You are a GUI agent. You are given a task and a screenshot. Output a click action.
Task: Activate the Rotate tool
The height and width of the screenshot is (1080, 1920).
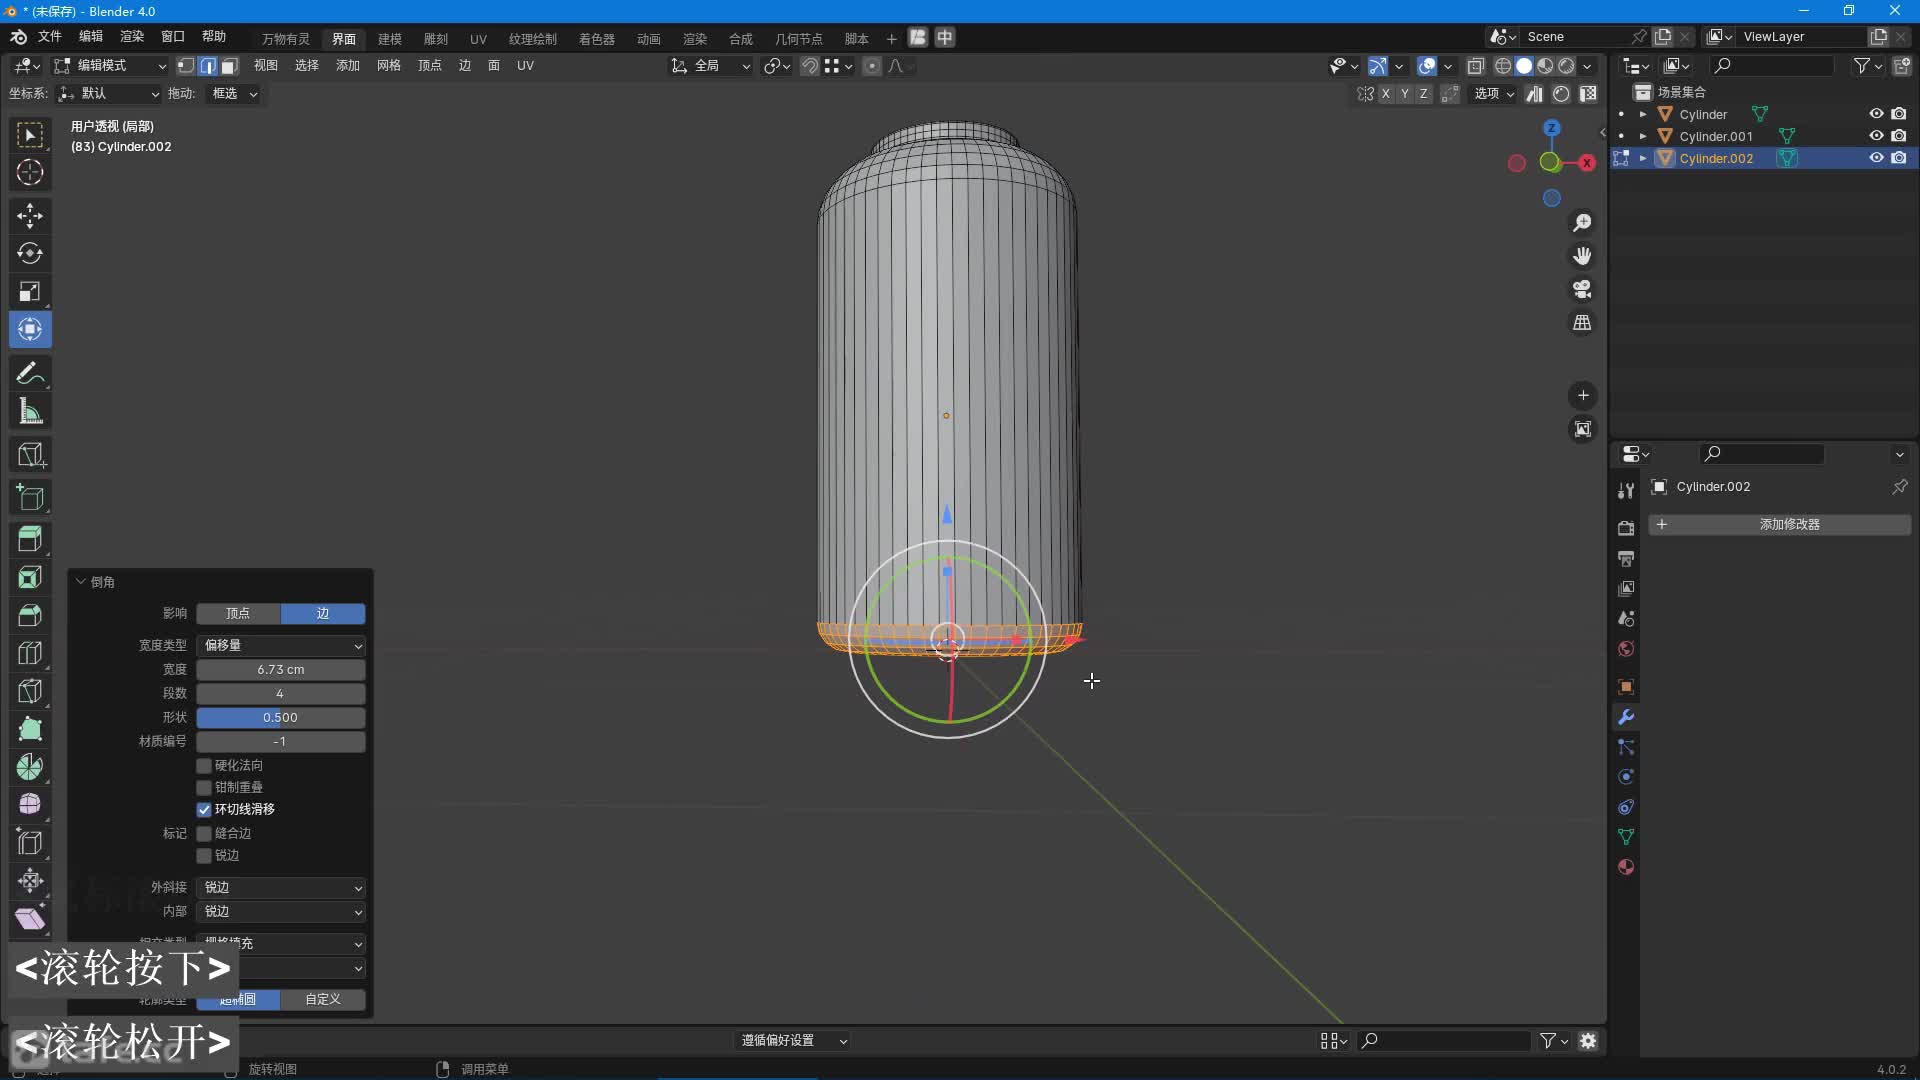(x=30, y=254)
